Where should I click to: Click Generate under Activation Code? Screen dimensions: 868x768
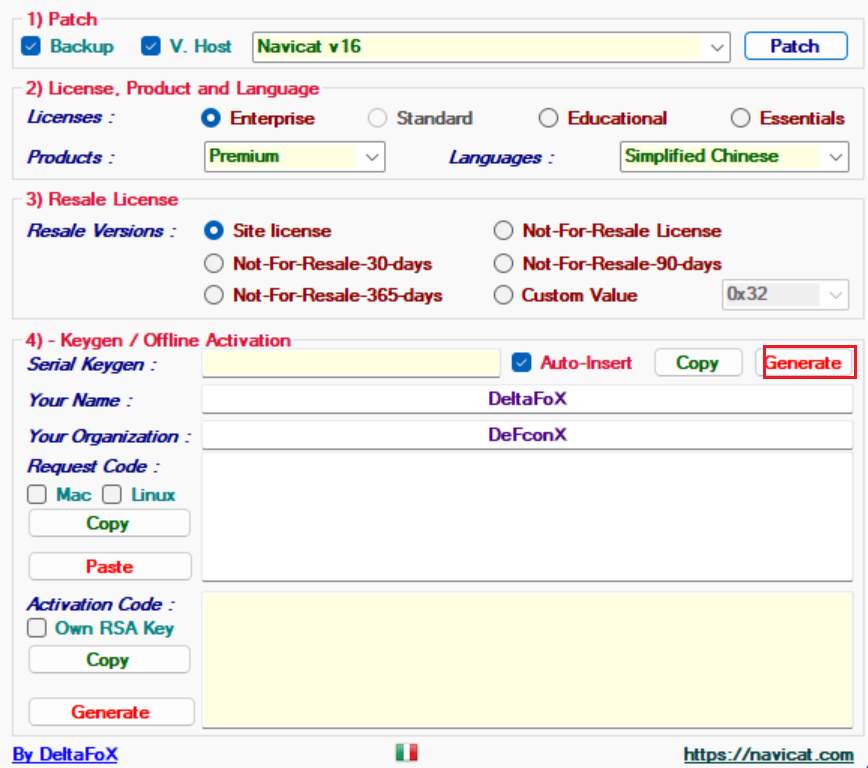coord(111,712)
